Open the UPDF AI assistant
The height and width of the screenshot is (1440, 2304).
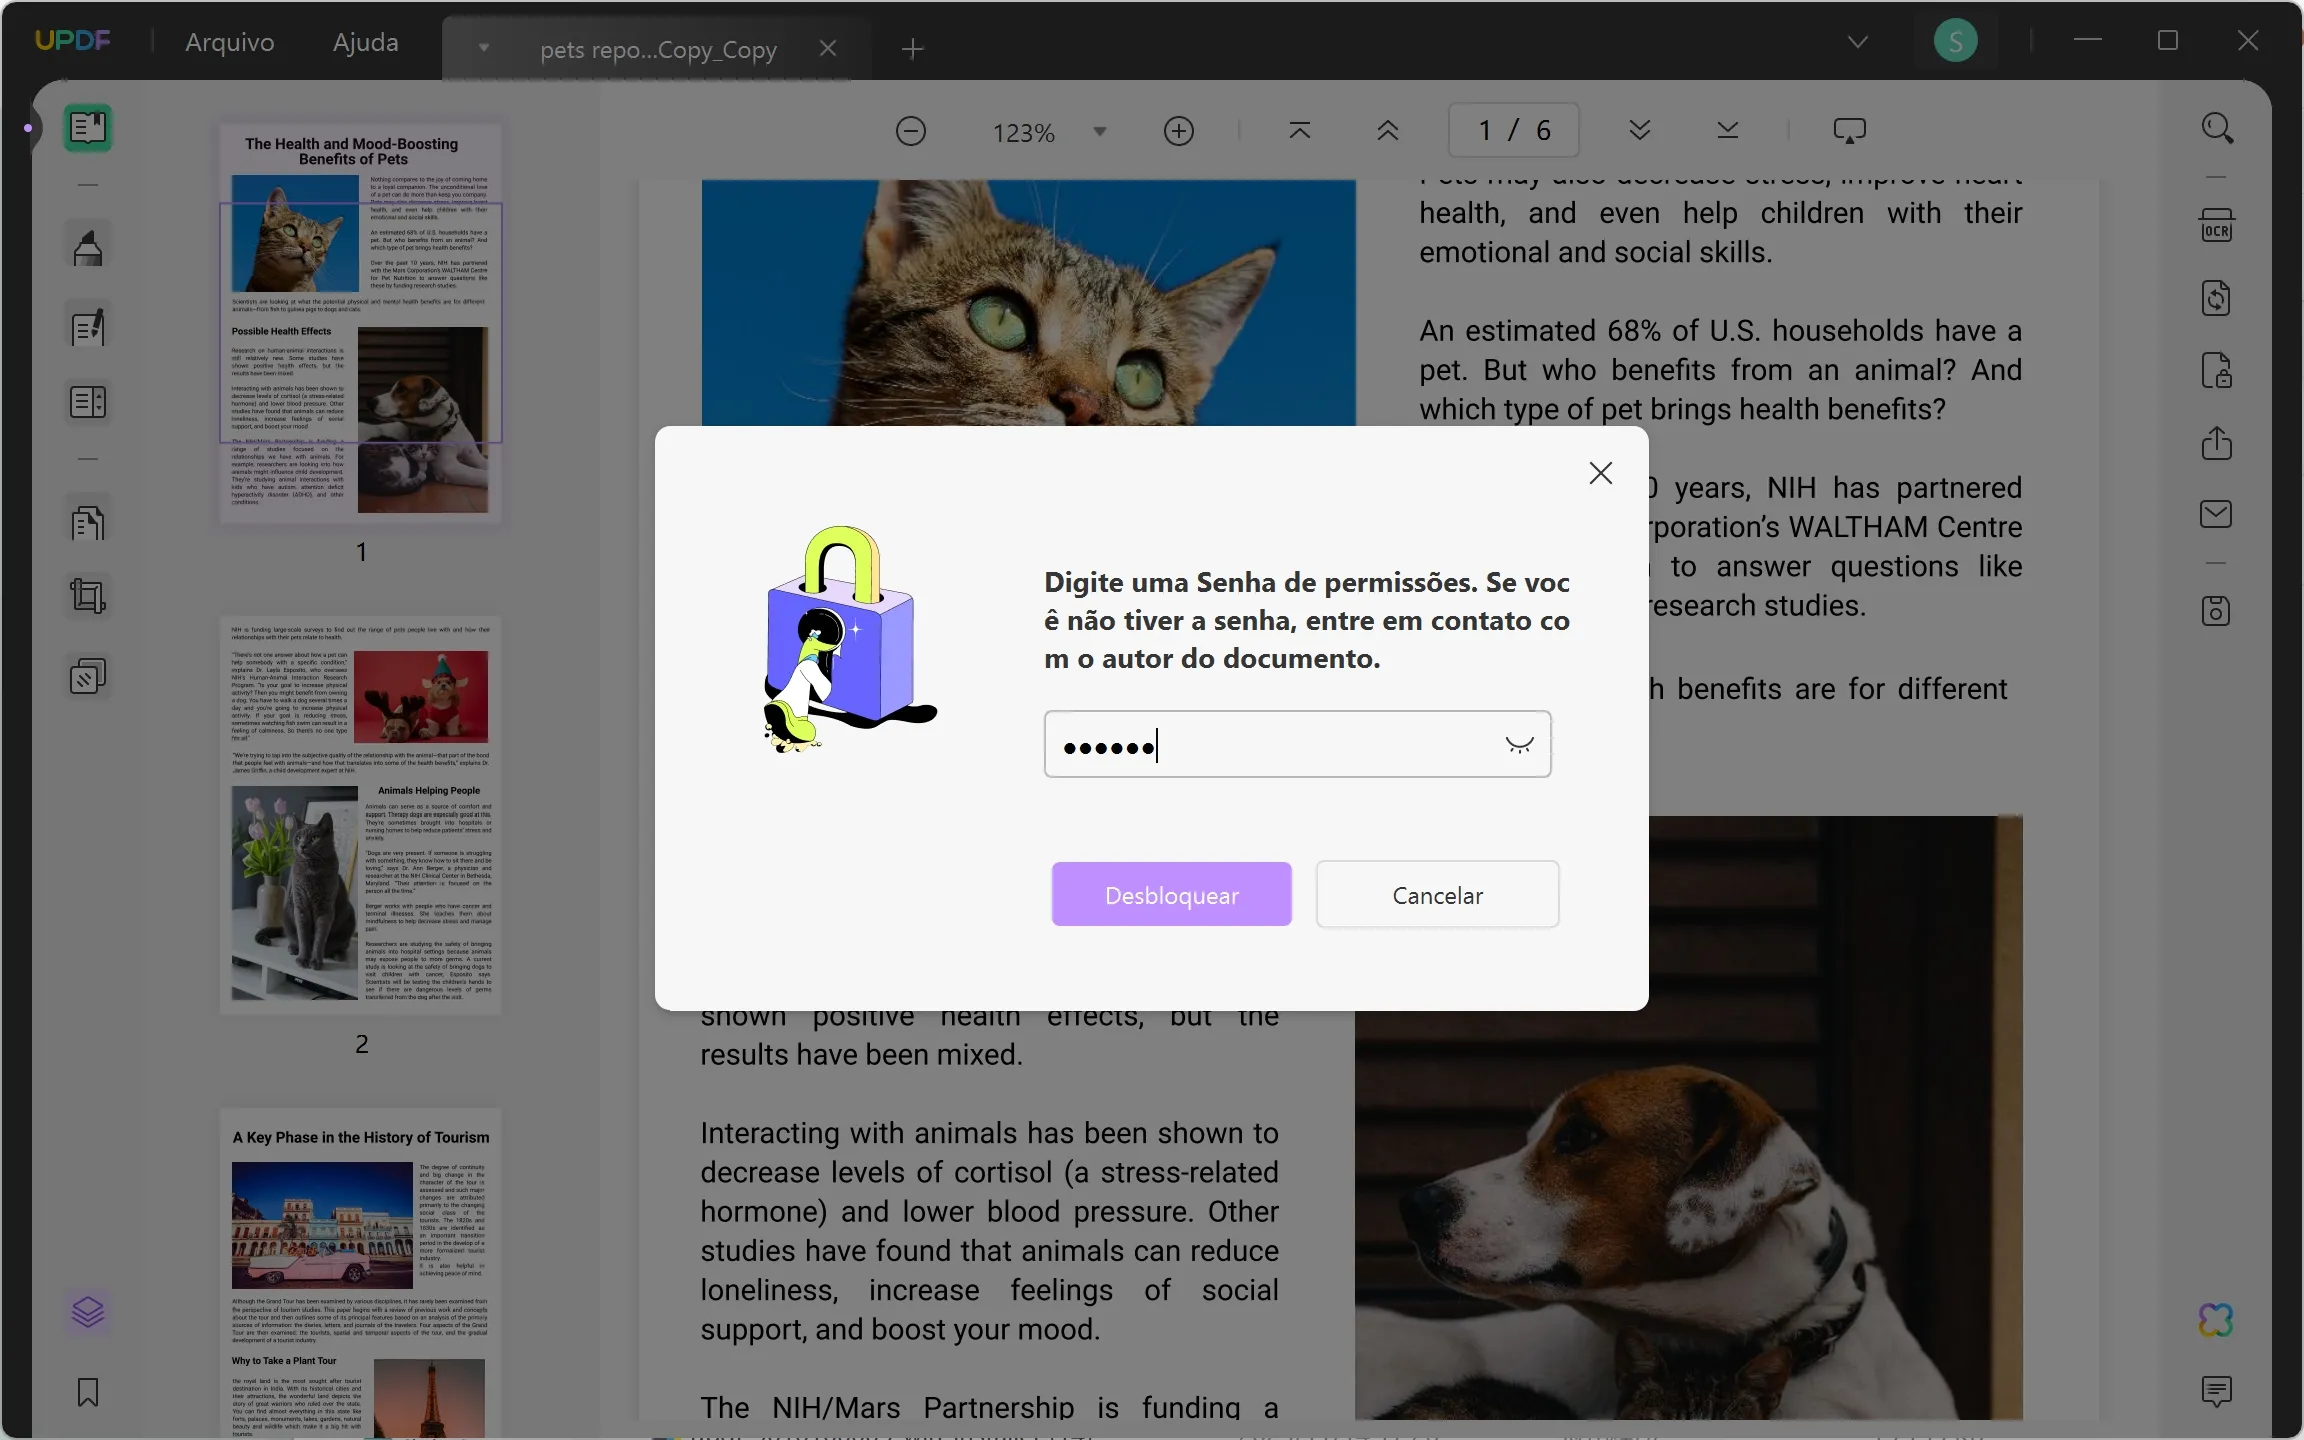2216,1320
